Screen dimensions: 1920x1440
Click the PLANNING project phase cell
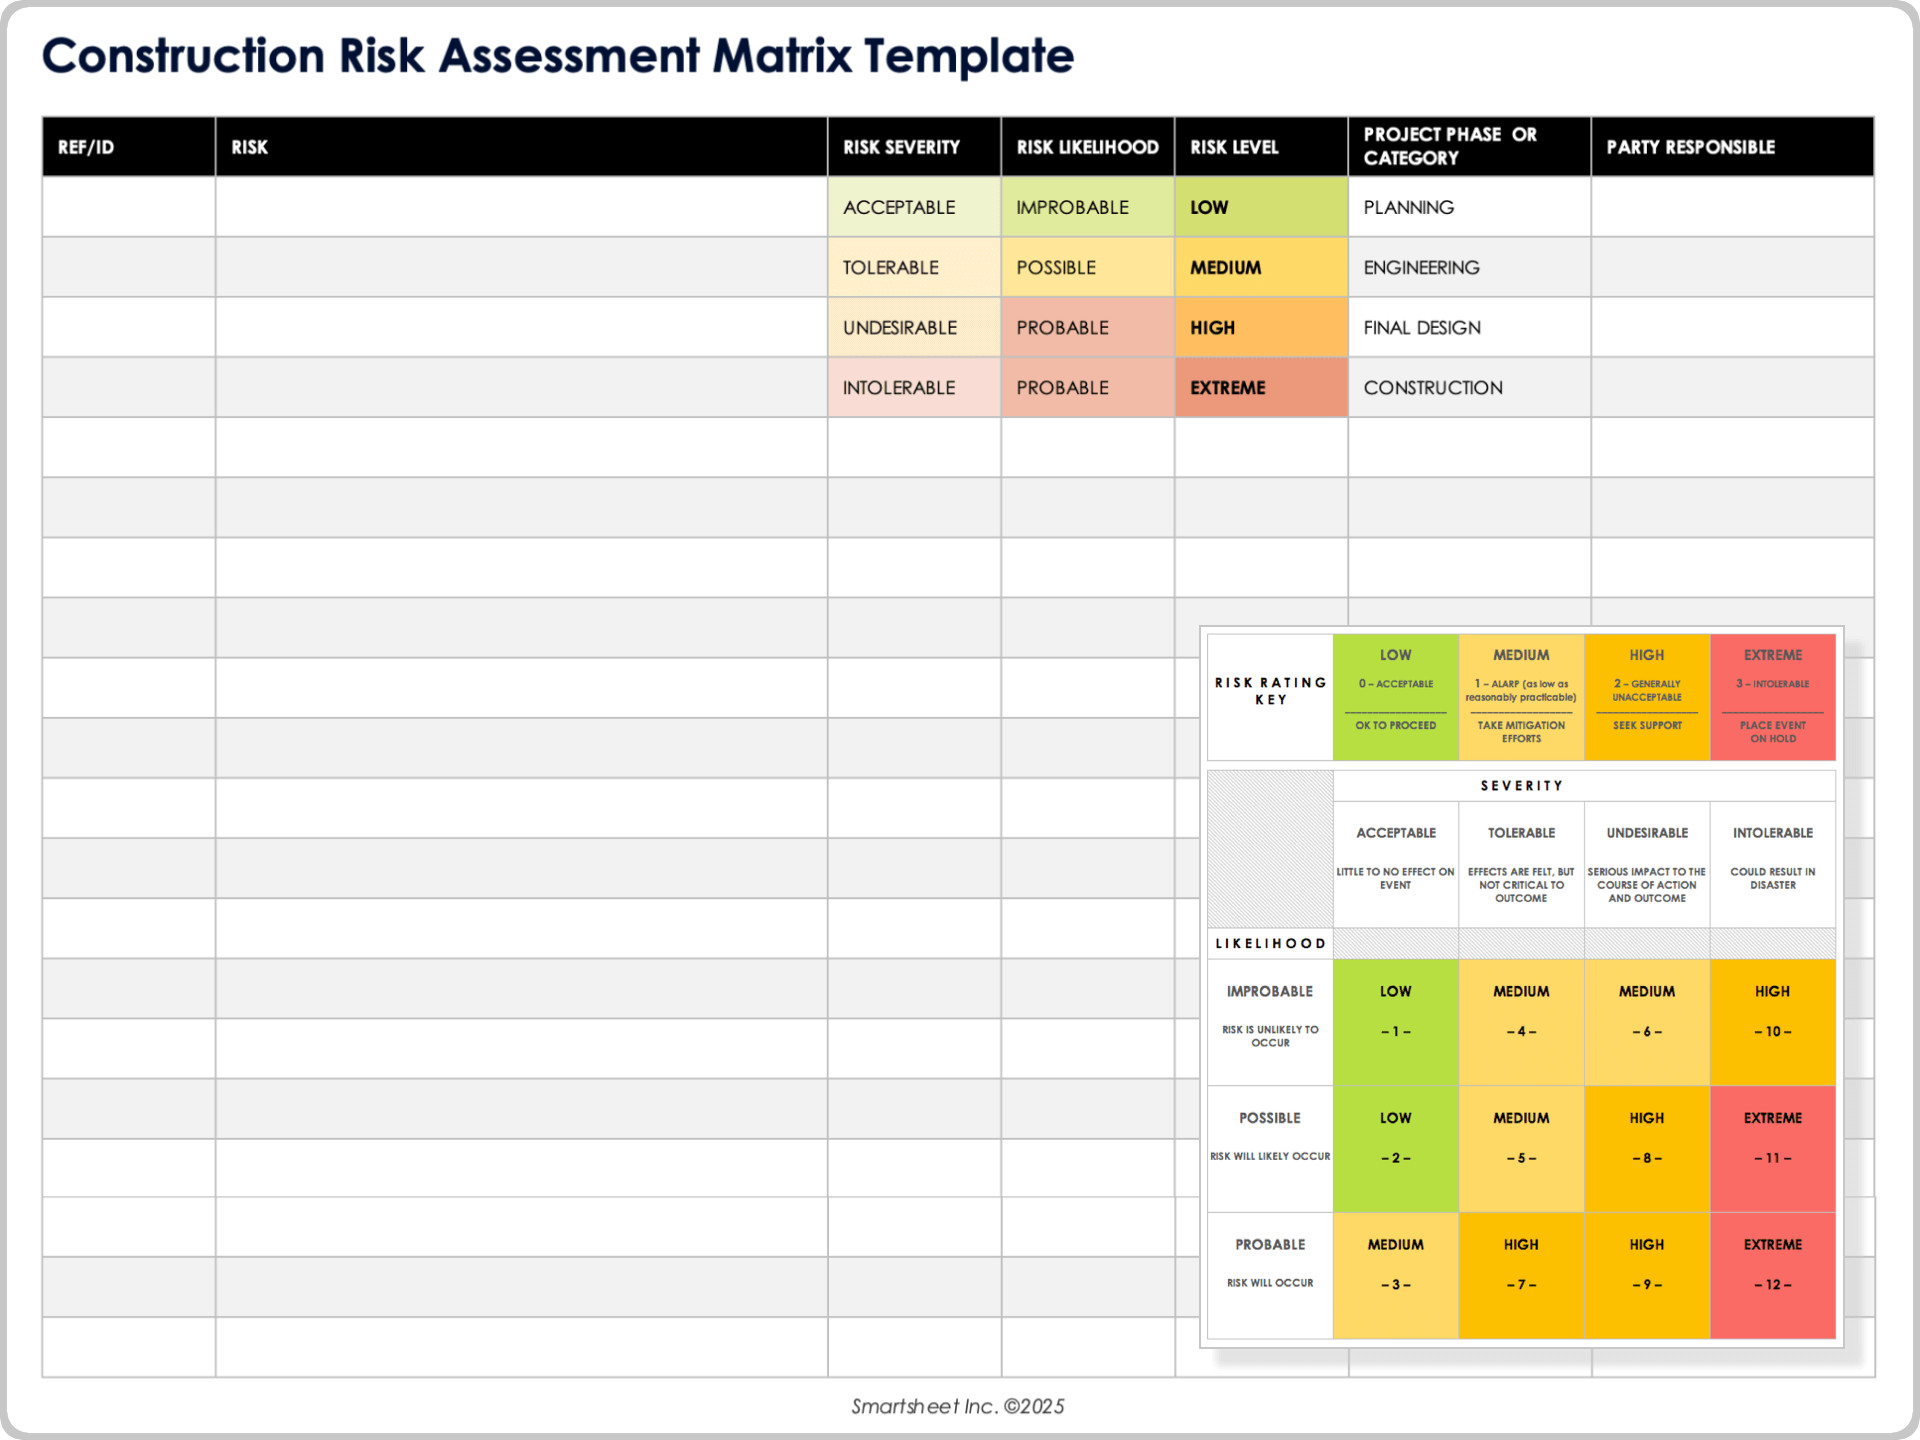tap(1408, 207)
